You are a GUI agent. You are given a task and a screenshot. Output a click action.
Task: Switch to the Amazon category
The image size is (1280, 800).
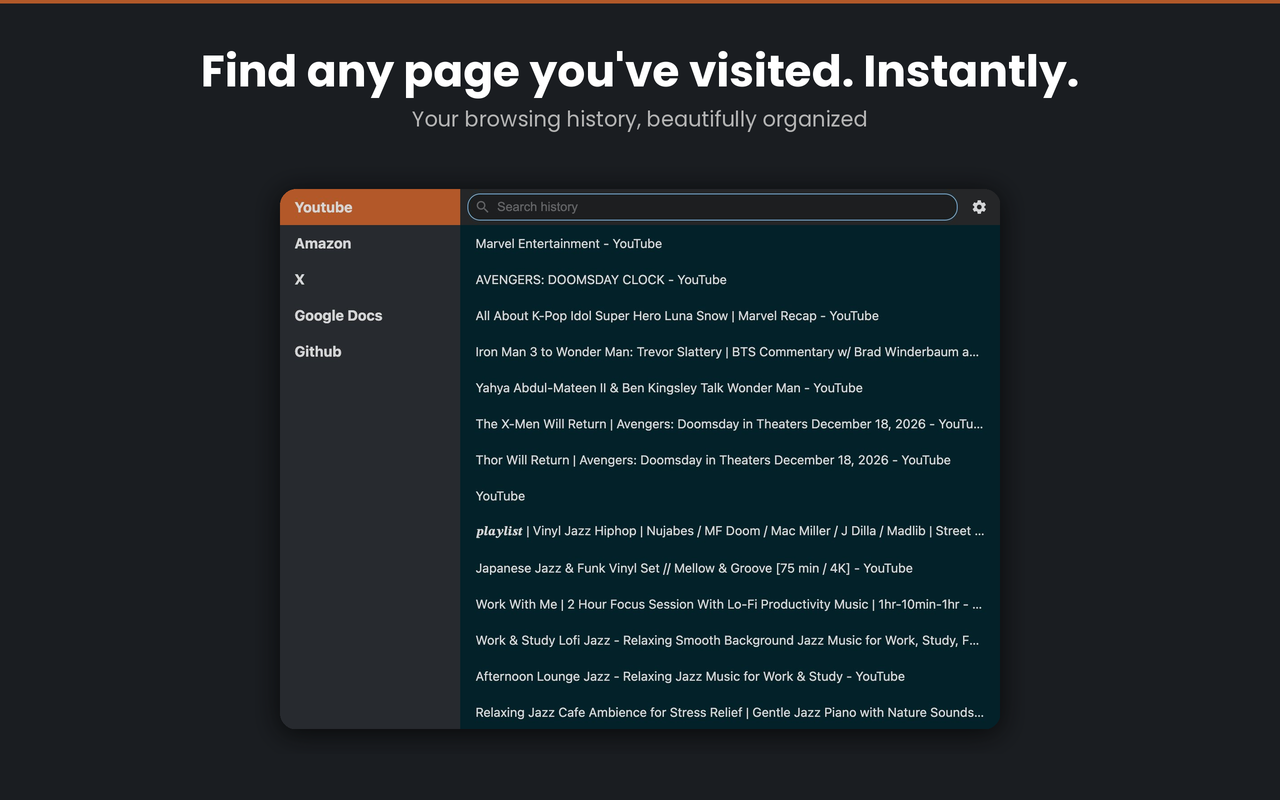click(370, 243)
